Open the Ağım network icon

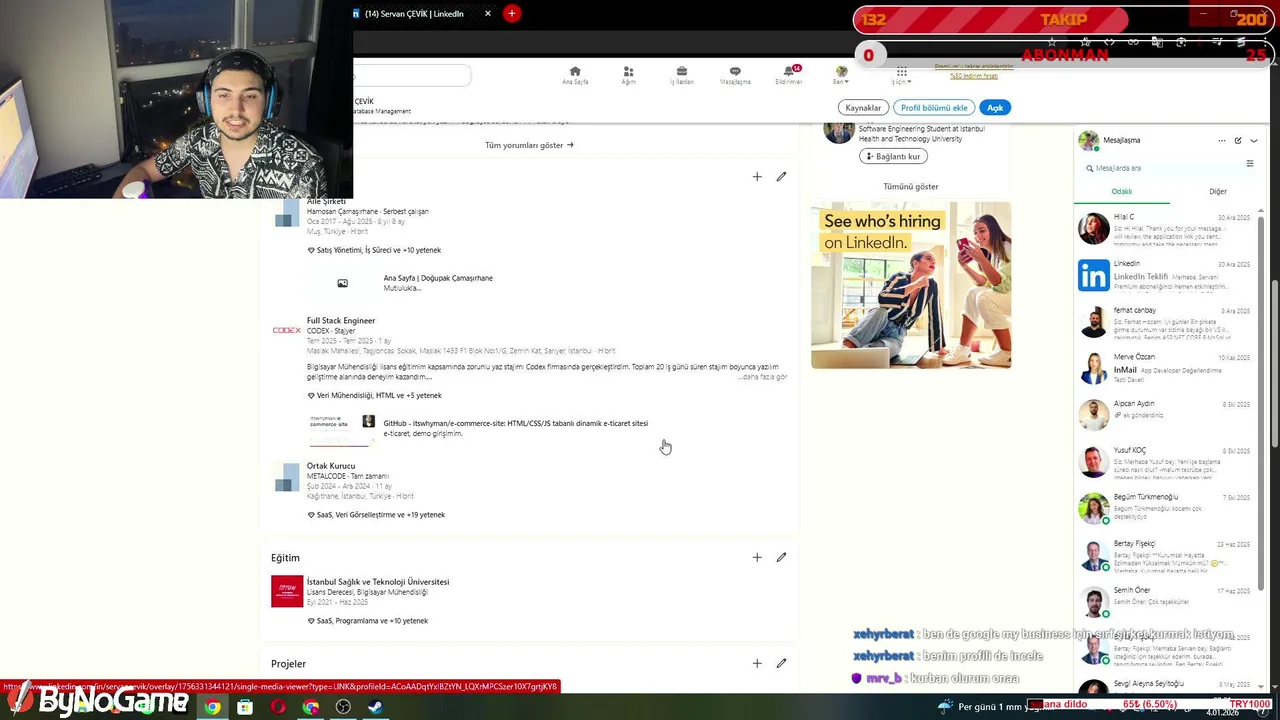628,75
